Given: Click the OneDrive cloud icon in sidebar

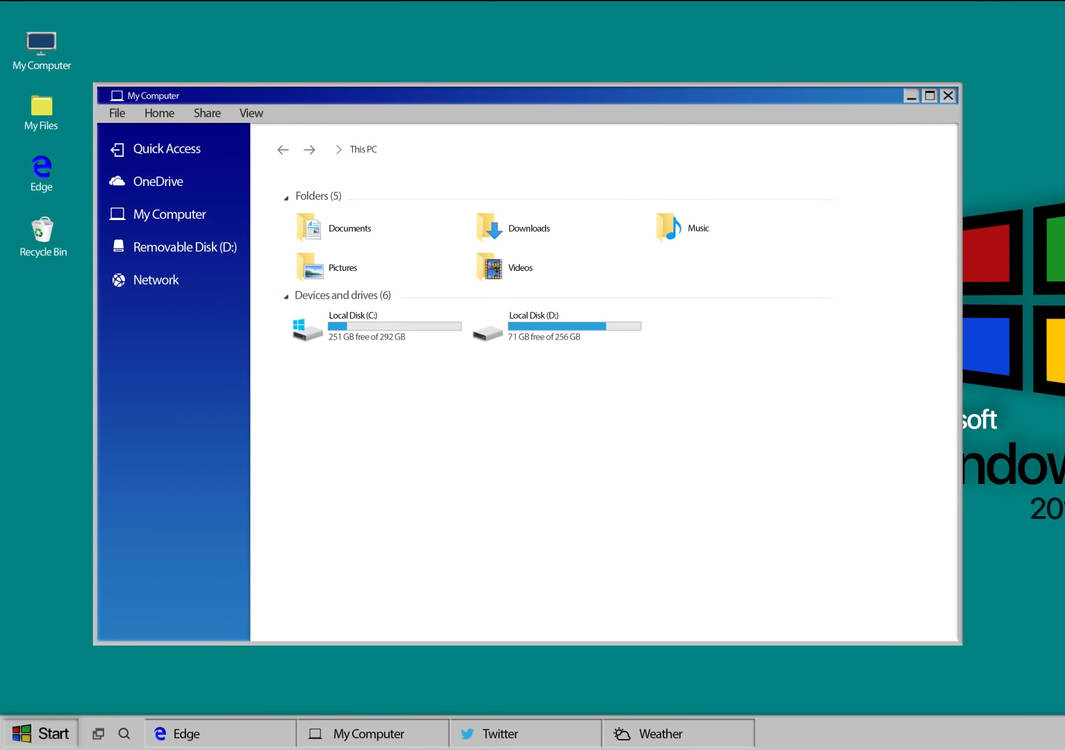Looking at the screenshot, I should [x=118, y=181].
